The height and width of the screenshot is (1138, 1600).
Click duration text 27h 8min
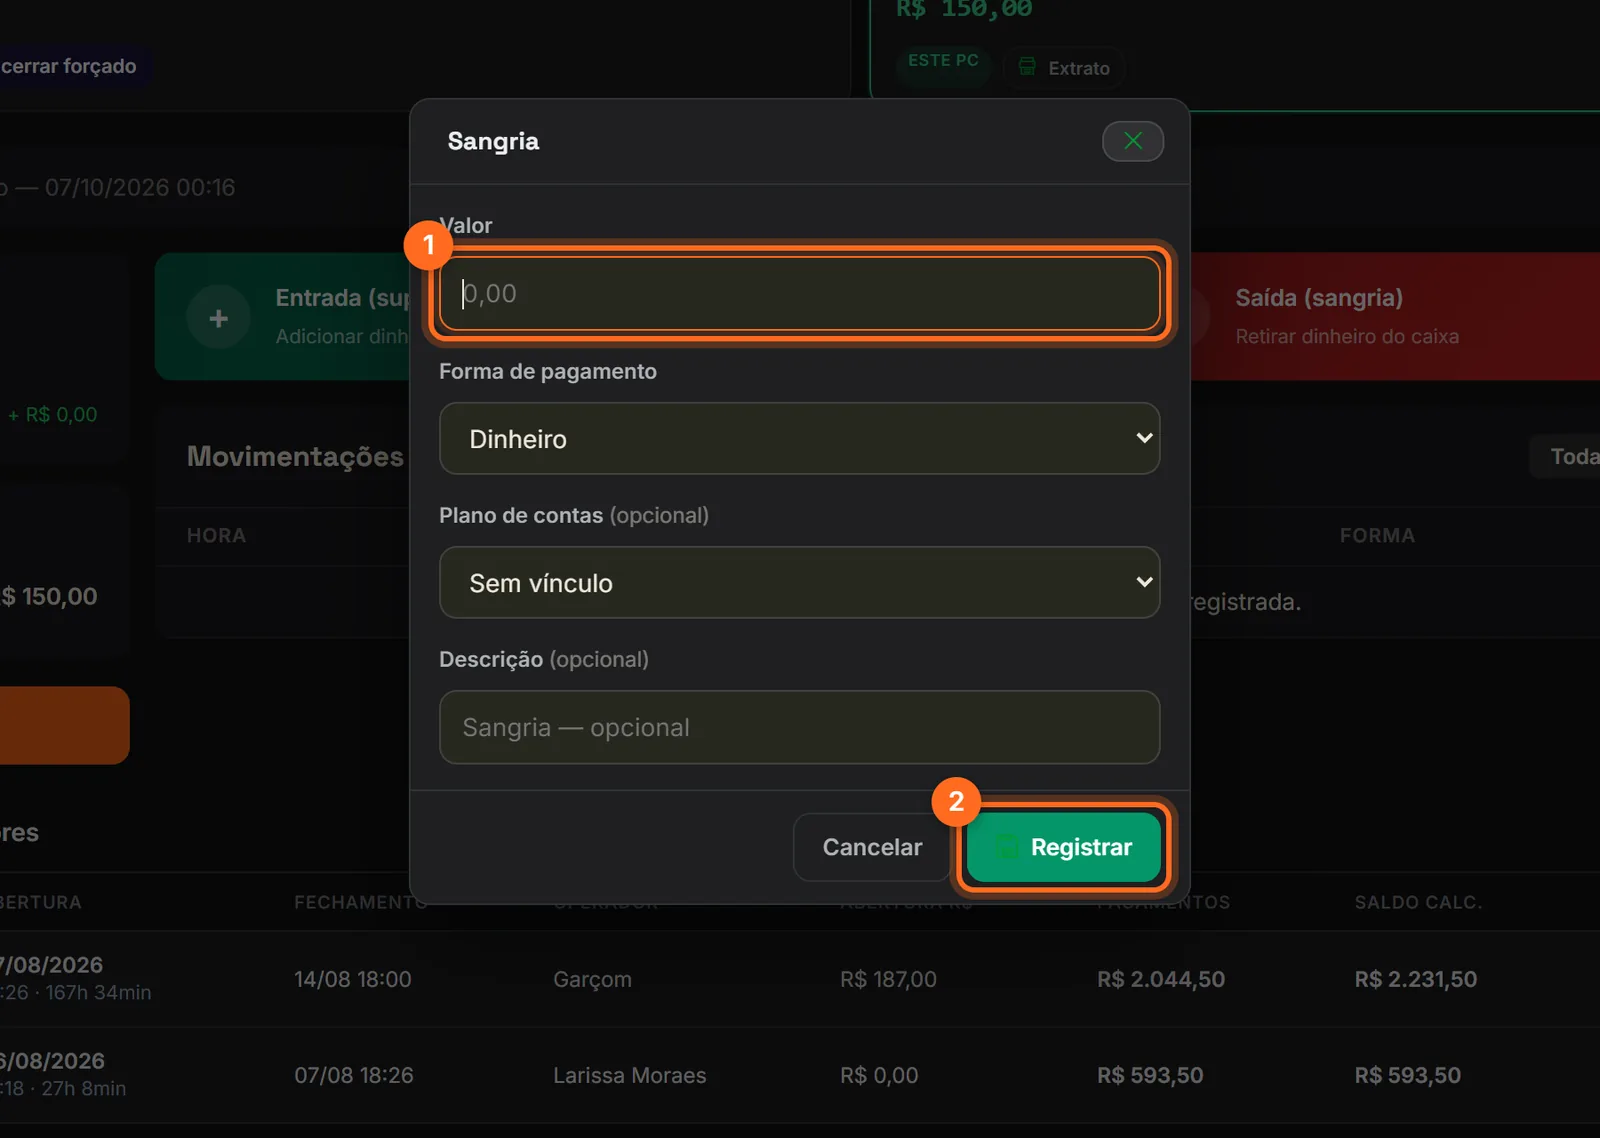pos(83,1089)
